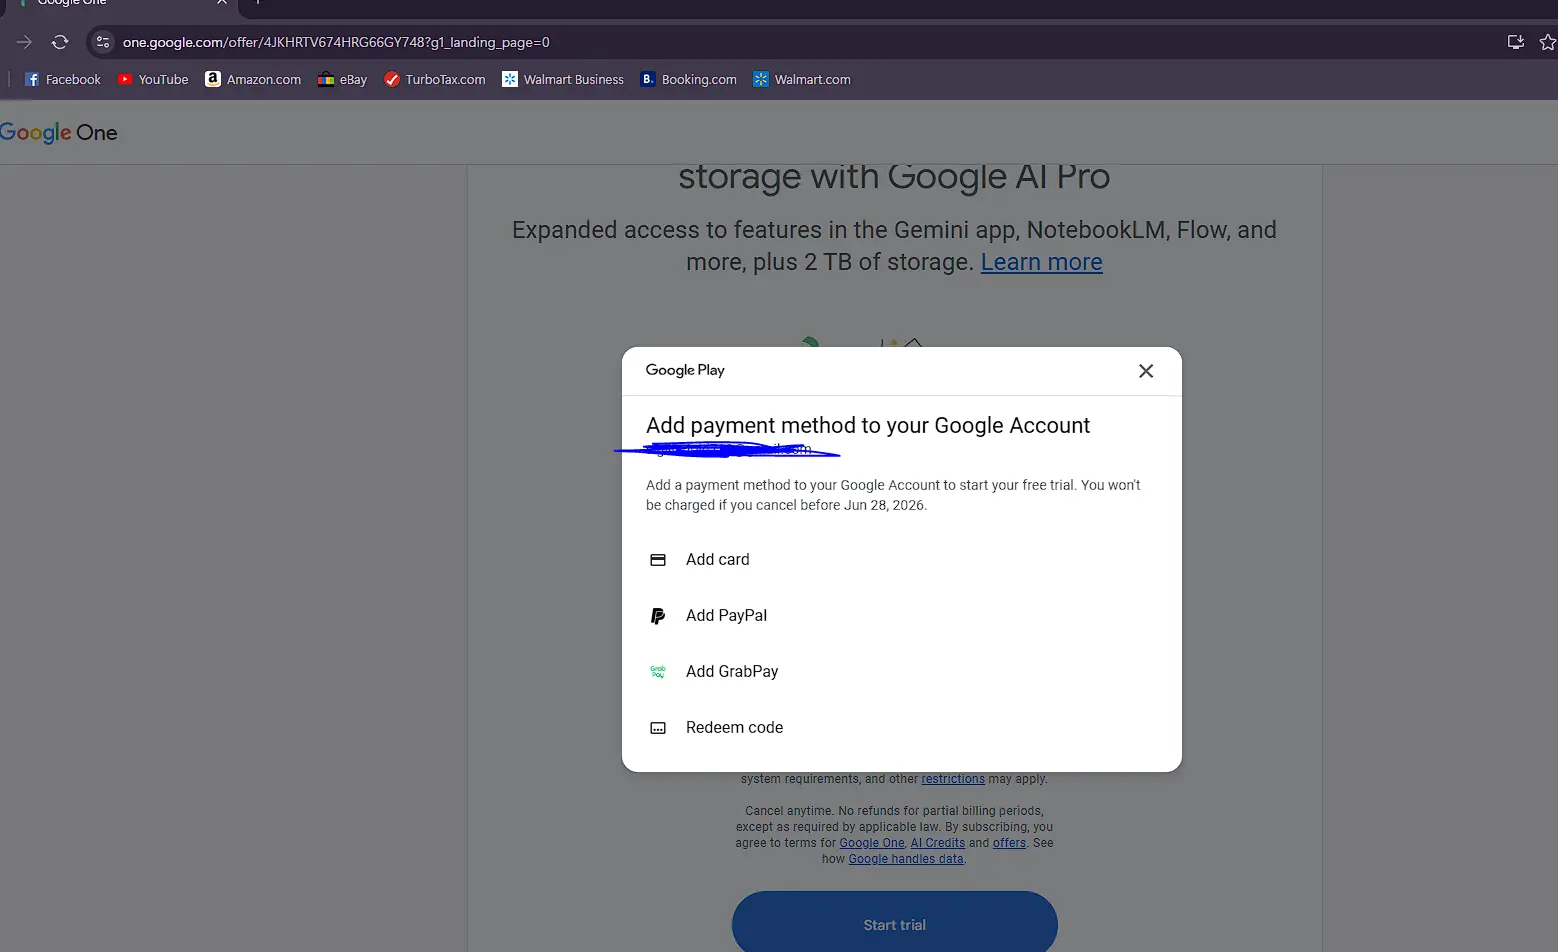This screenshot has width=1558, height=952.
Task: Open TurboTax.com bookmark
Action: 435,80
